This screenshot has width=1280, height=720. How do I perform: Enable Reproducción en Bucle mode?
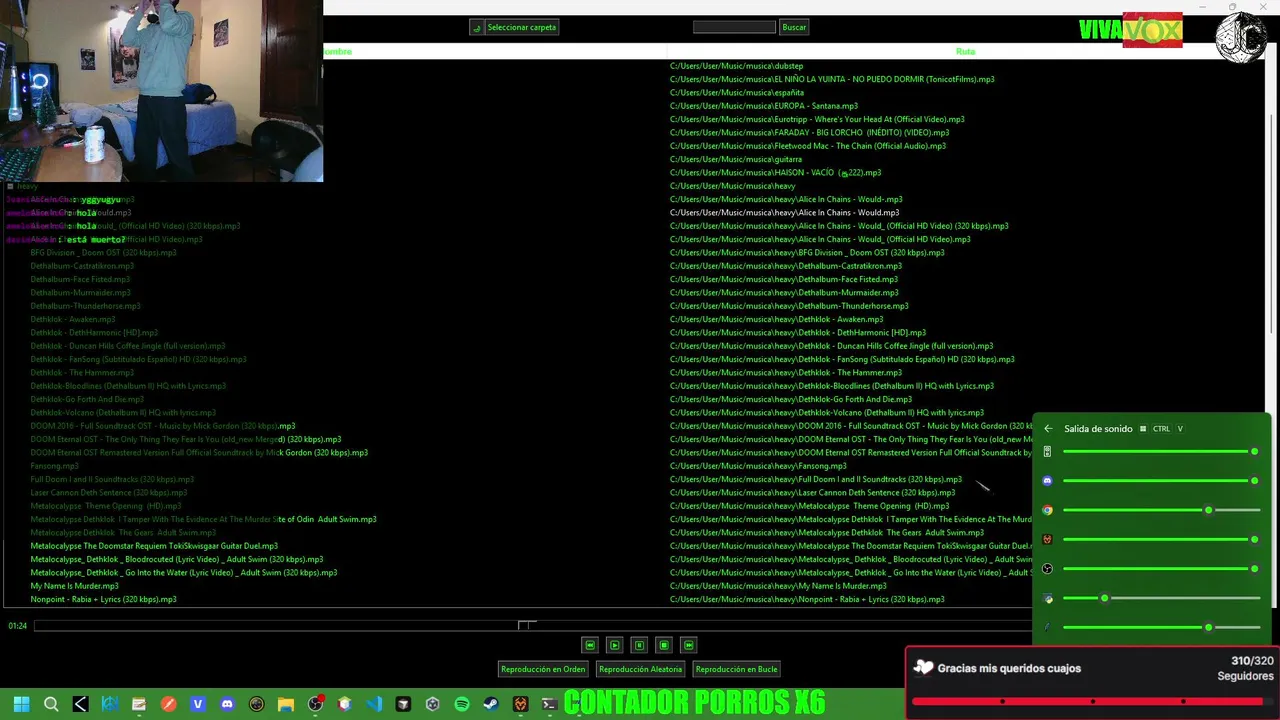click(736, 669)
